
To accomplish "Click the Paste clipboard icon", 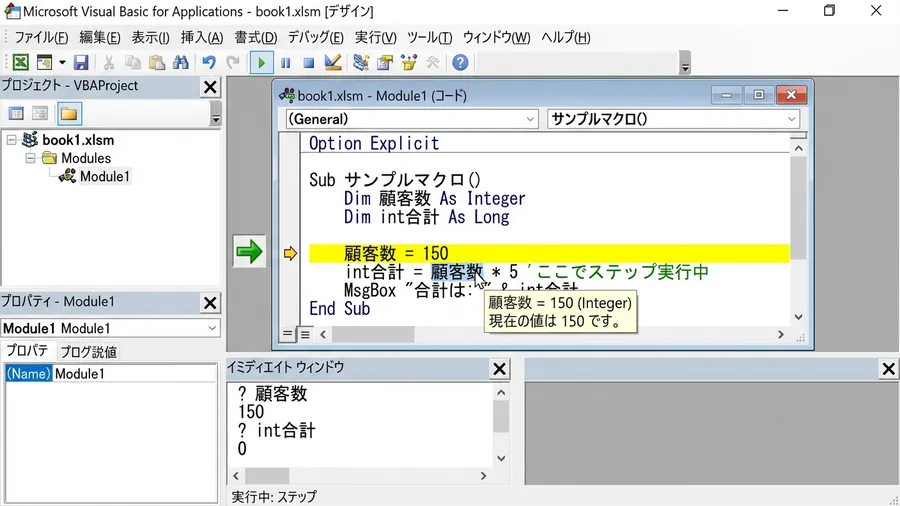I will tap(157, 62).
